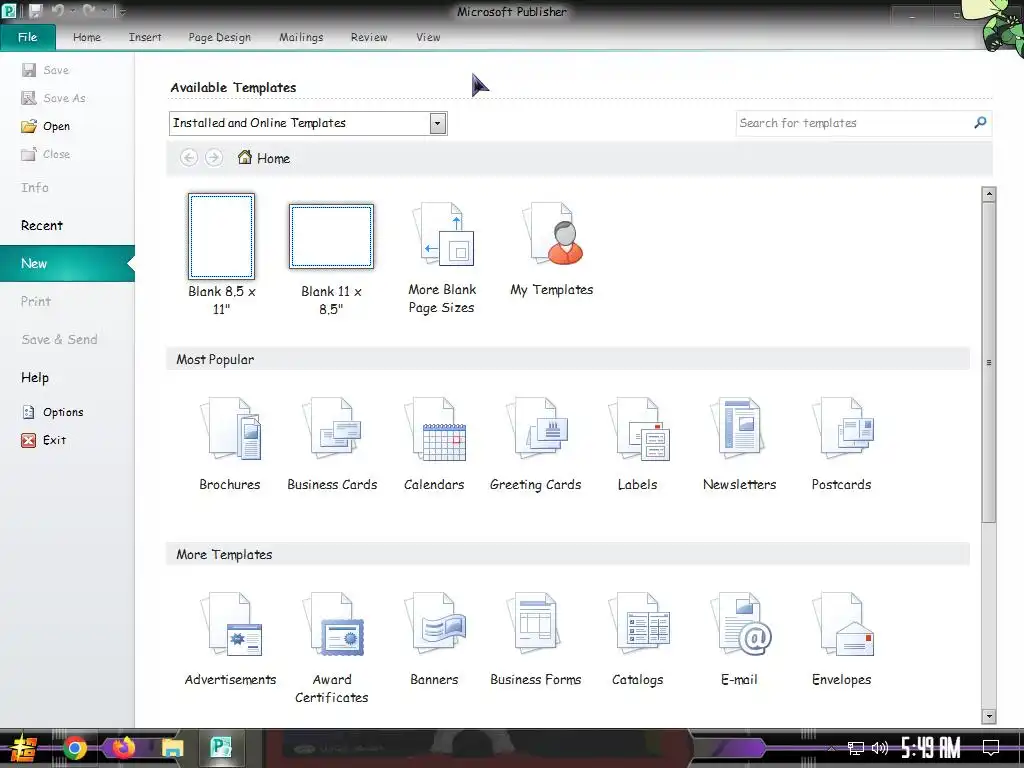The height and width of the screenshot is (768, 1024).
Task: Open the Save & Send section
Action: (x=59, y=340)
